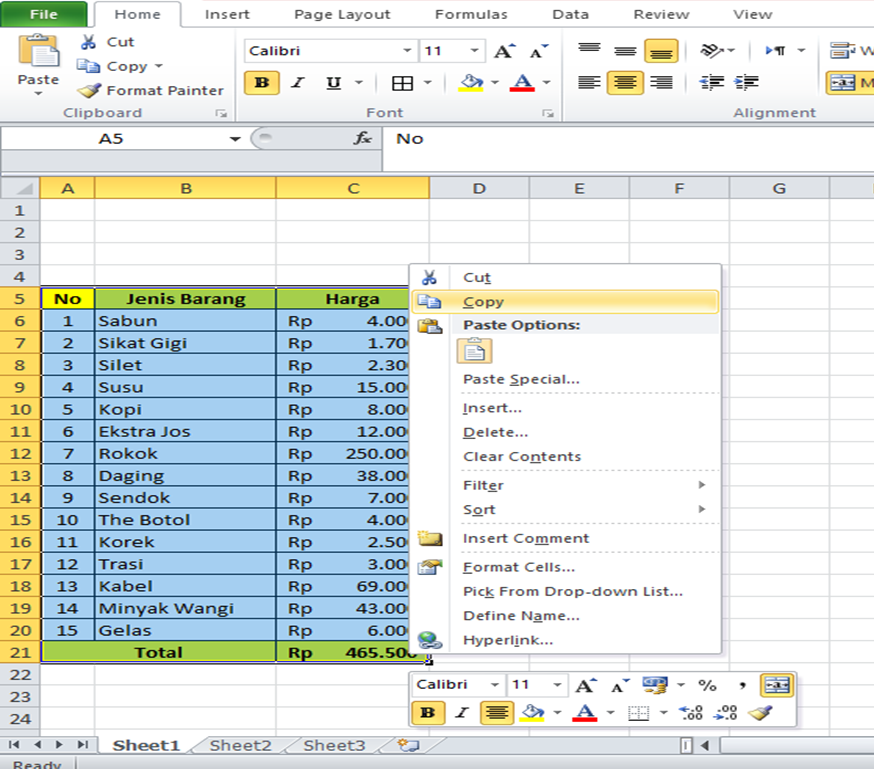Select the Cut scissors icon
Screen dimensions: 874x769
point(88,41)
